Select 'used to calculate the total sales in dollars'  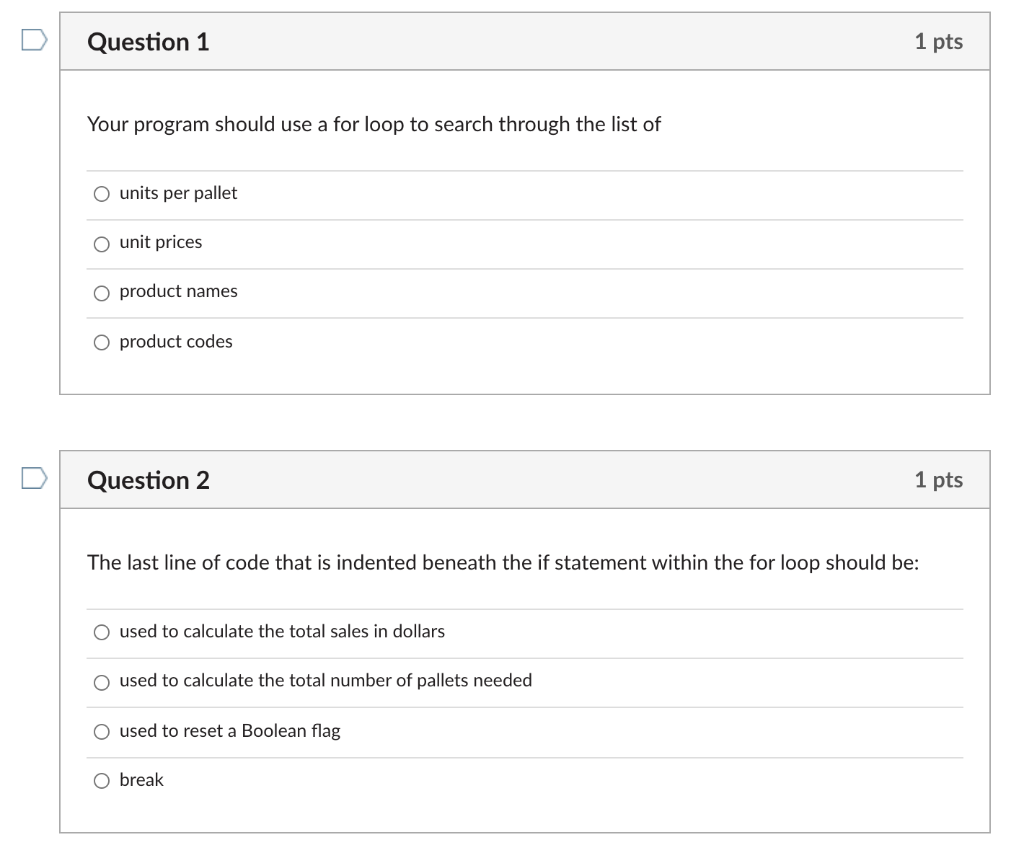(101, 631)
